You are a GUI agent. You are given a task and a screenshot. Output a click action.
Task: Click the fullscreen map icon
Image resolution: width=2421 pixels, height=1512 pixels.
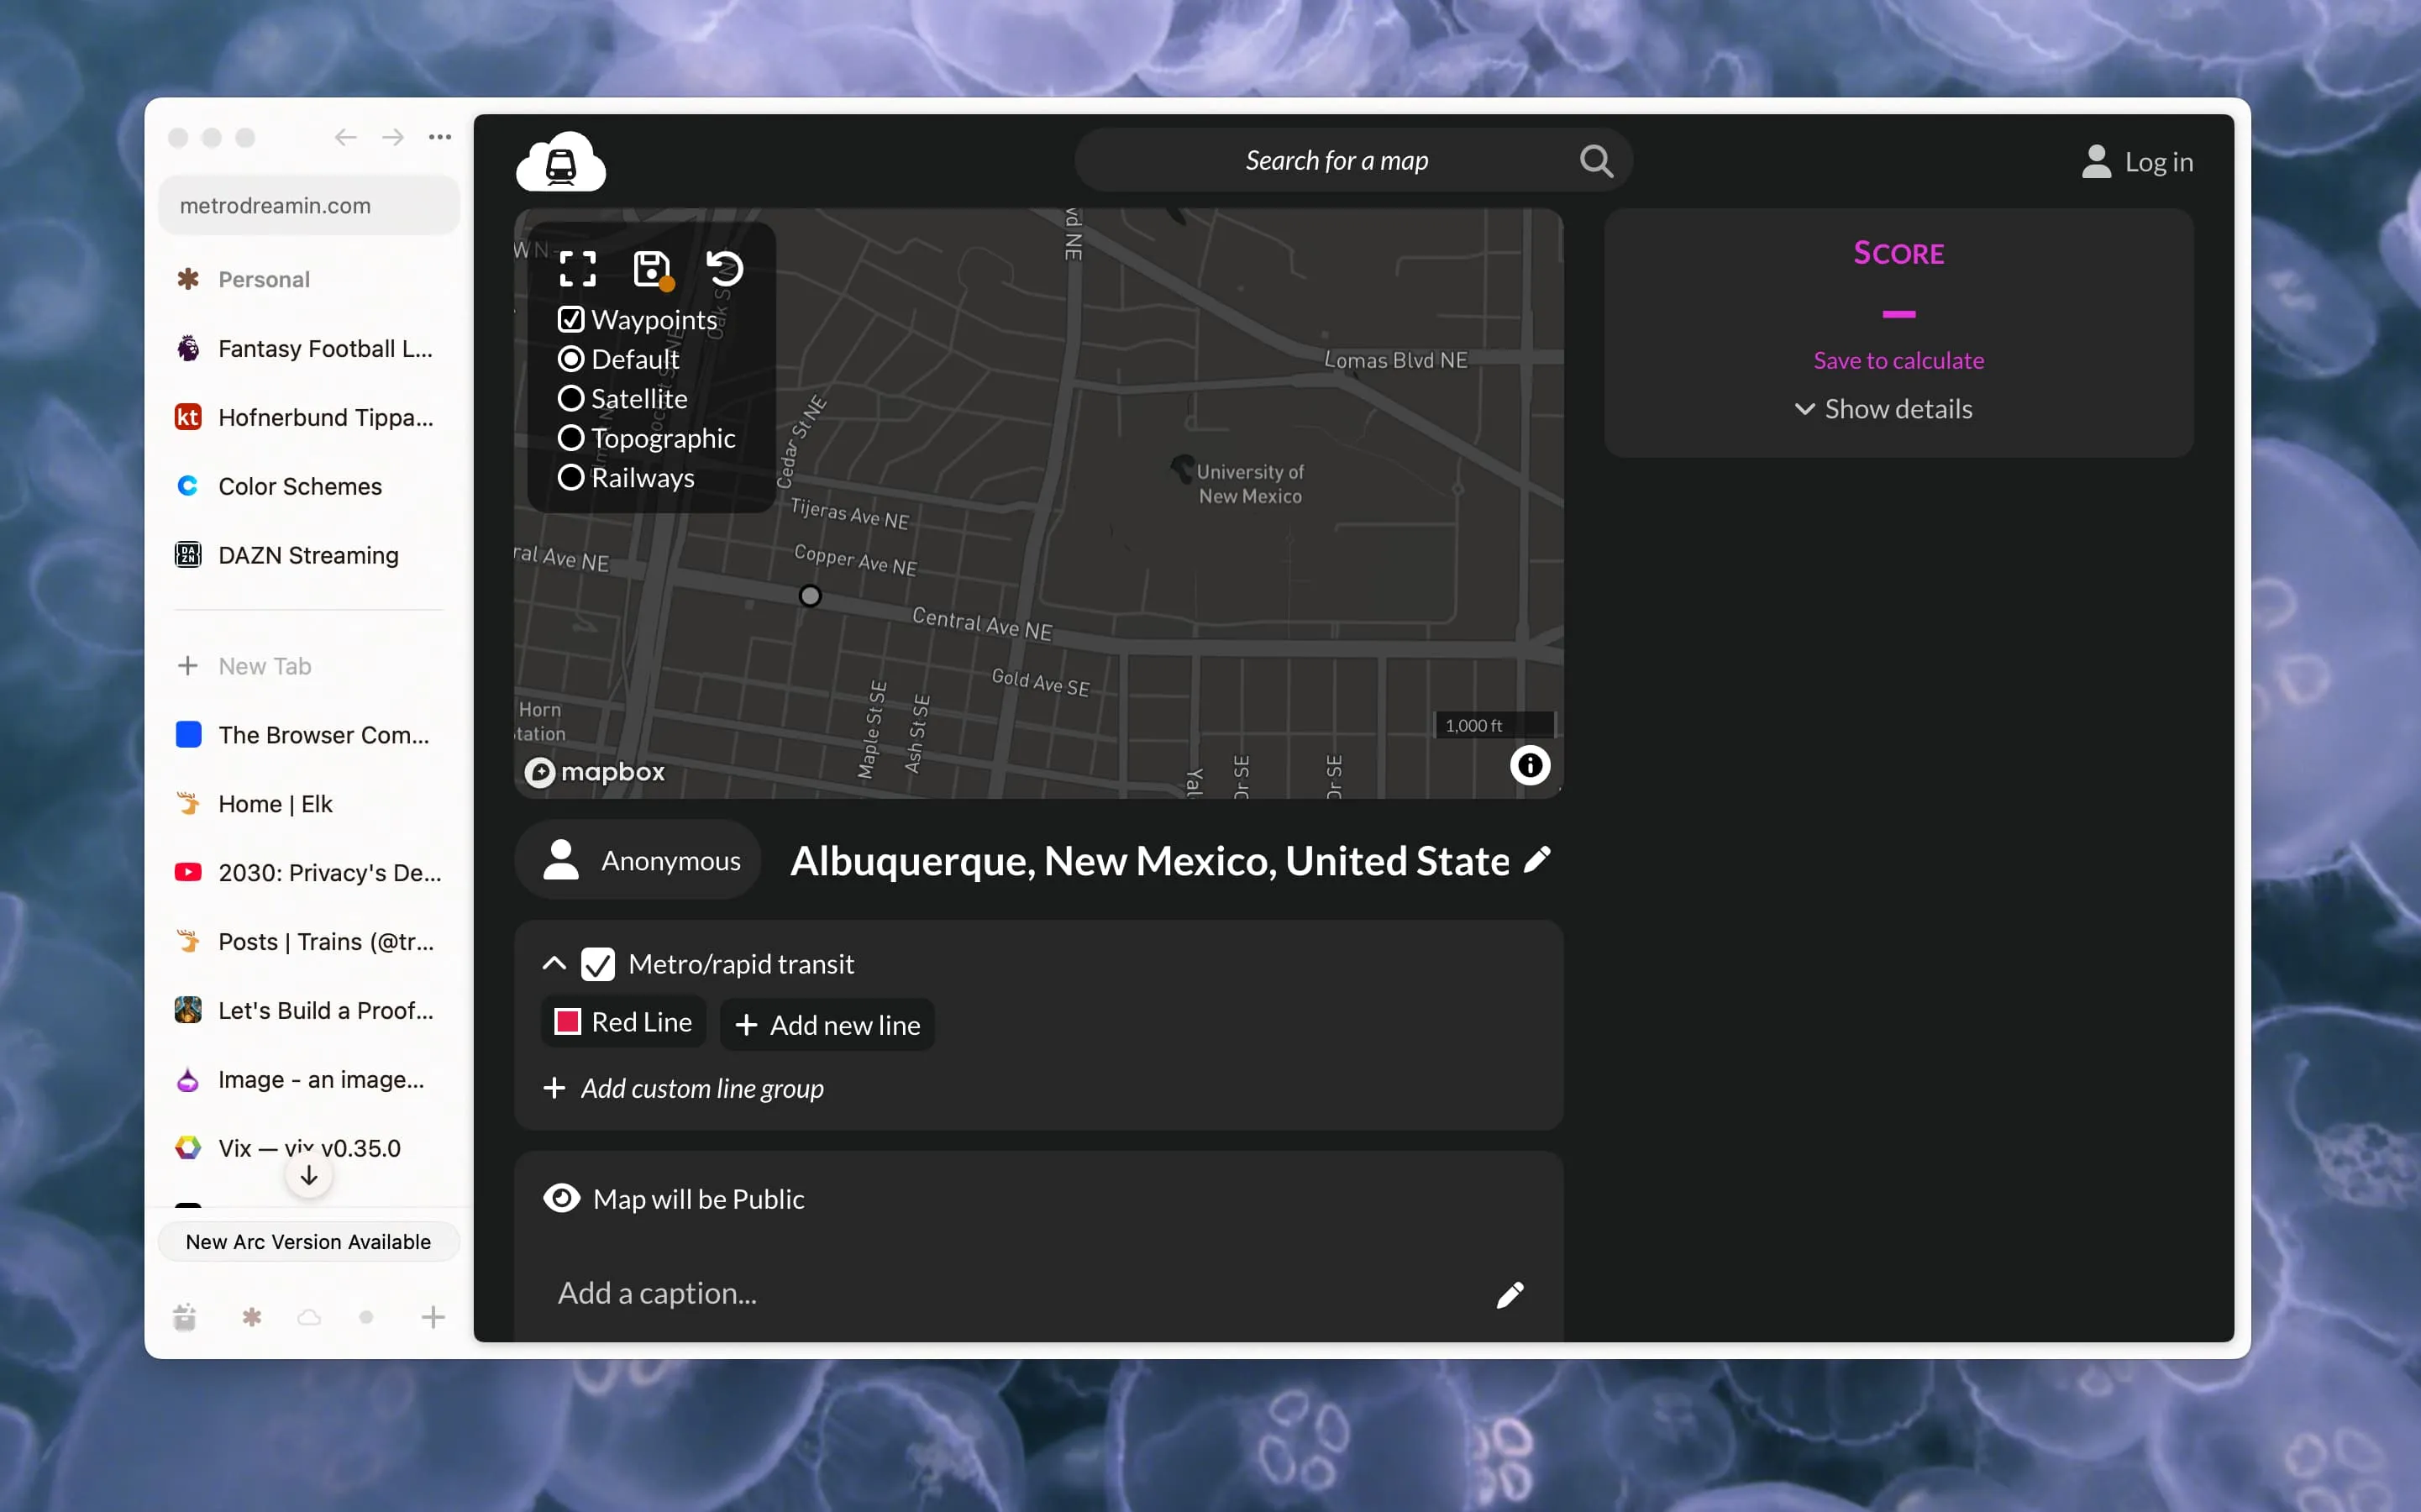coord(577,268)
